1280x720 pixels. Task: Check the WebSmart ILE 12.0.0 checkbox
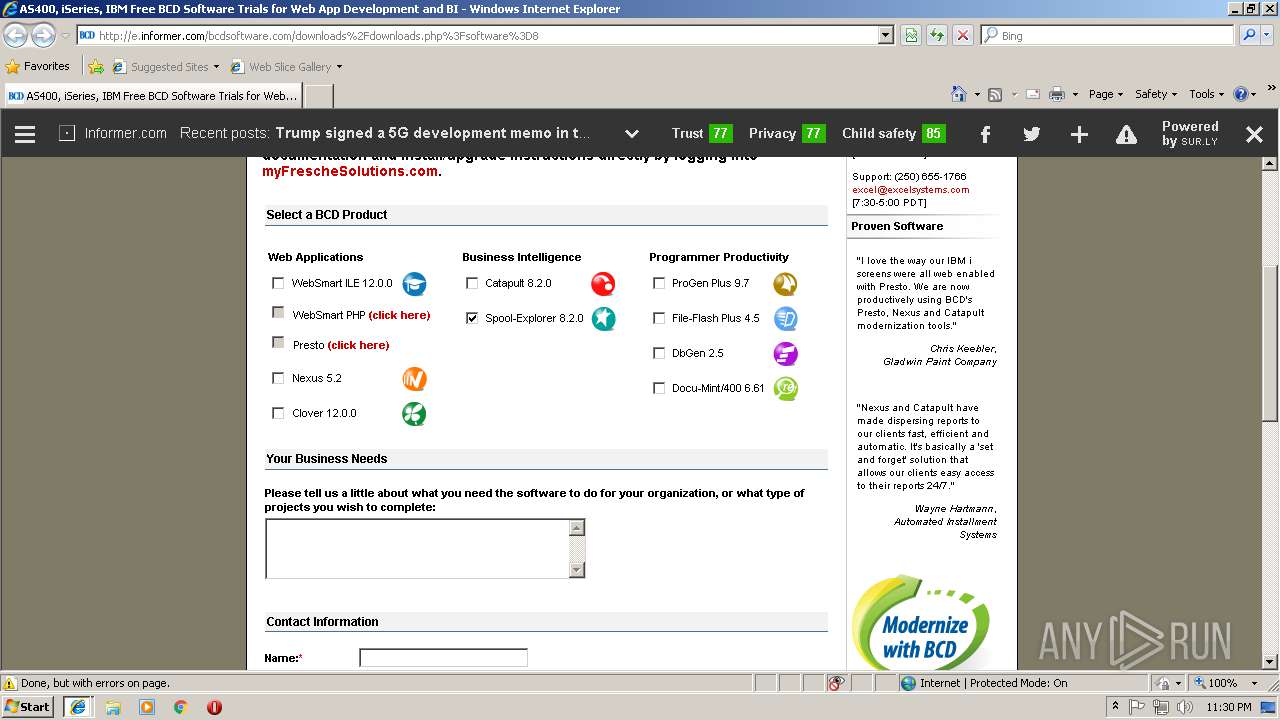(x=278, y=283)
